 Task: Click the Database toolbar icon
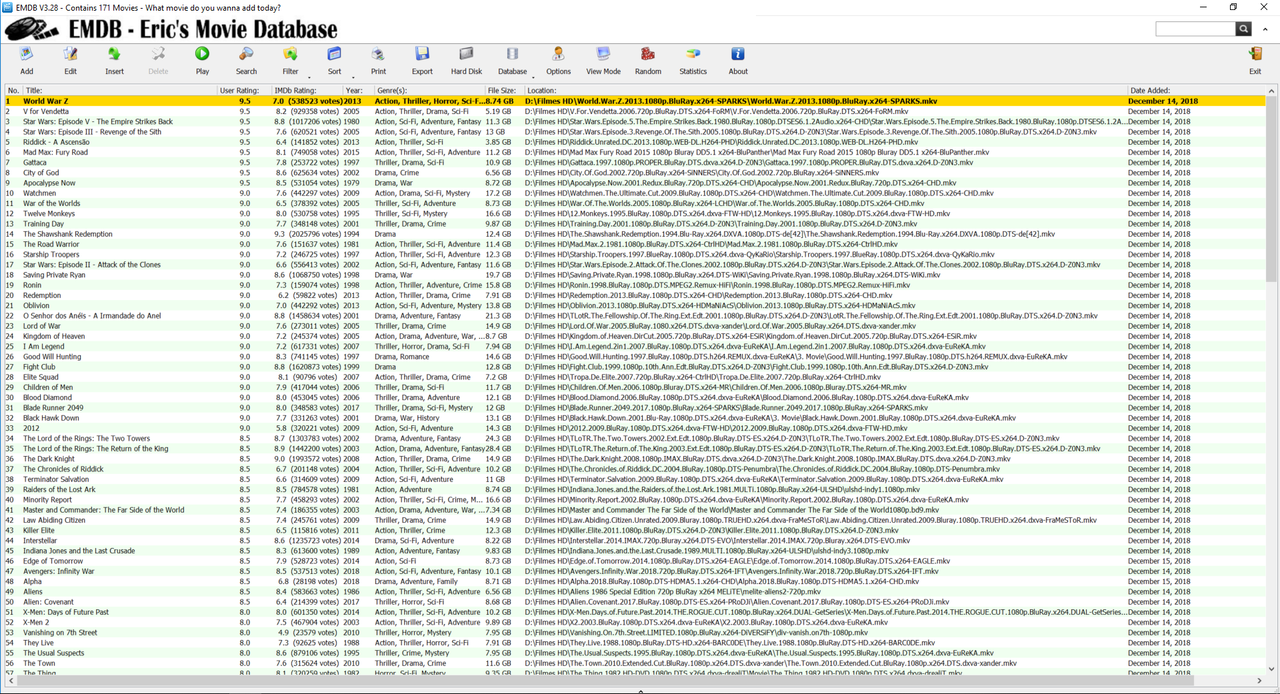click(512, 54)
